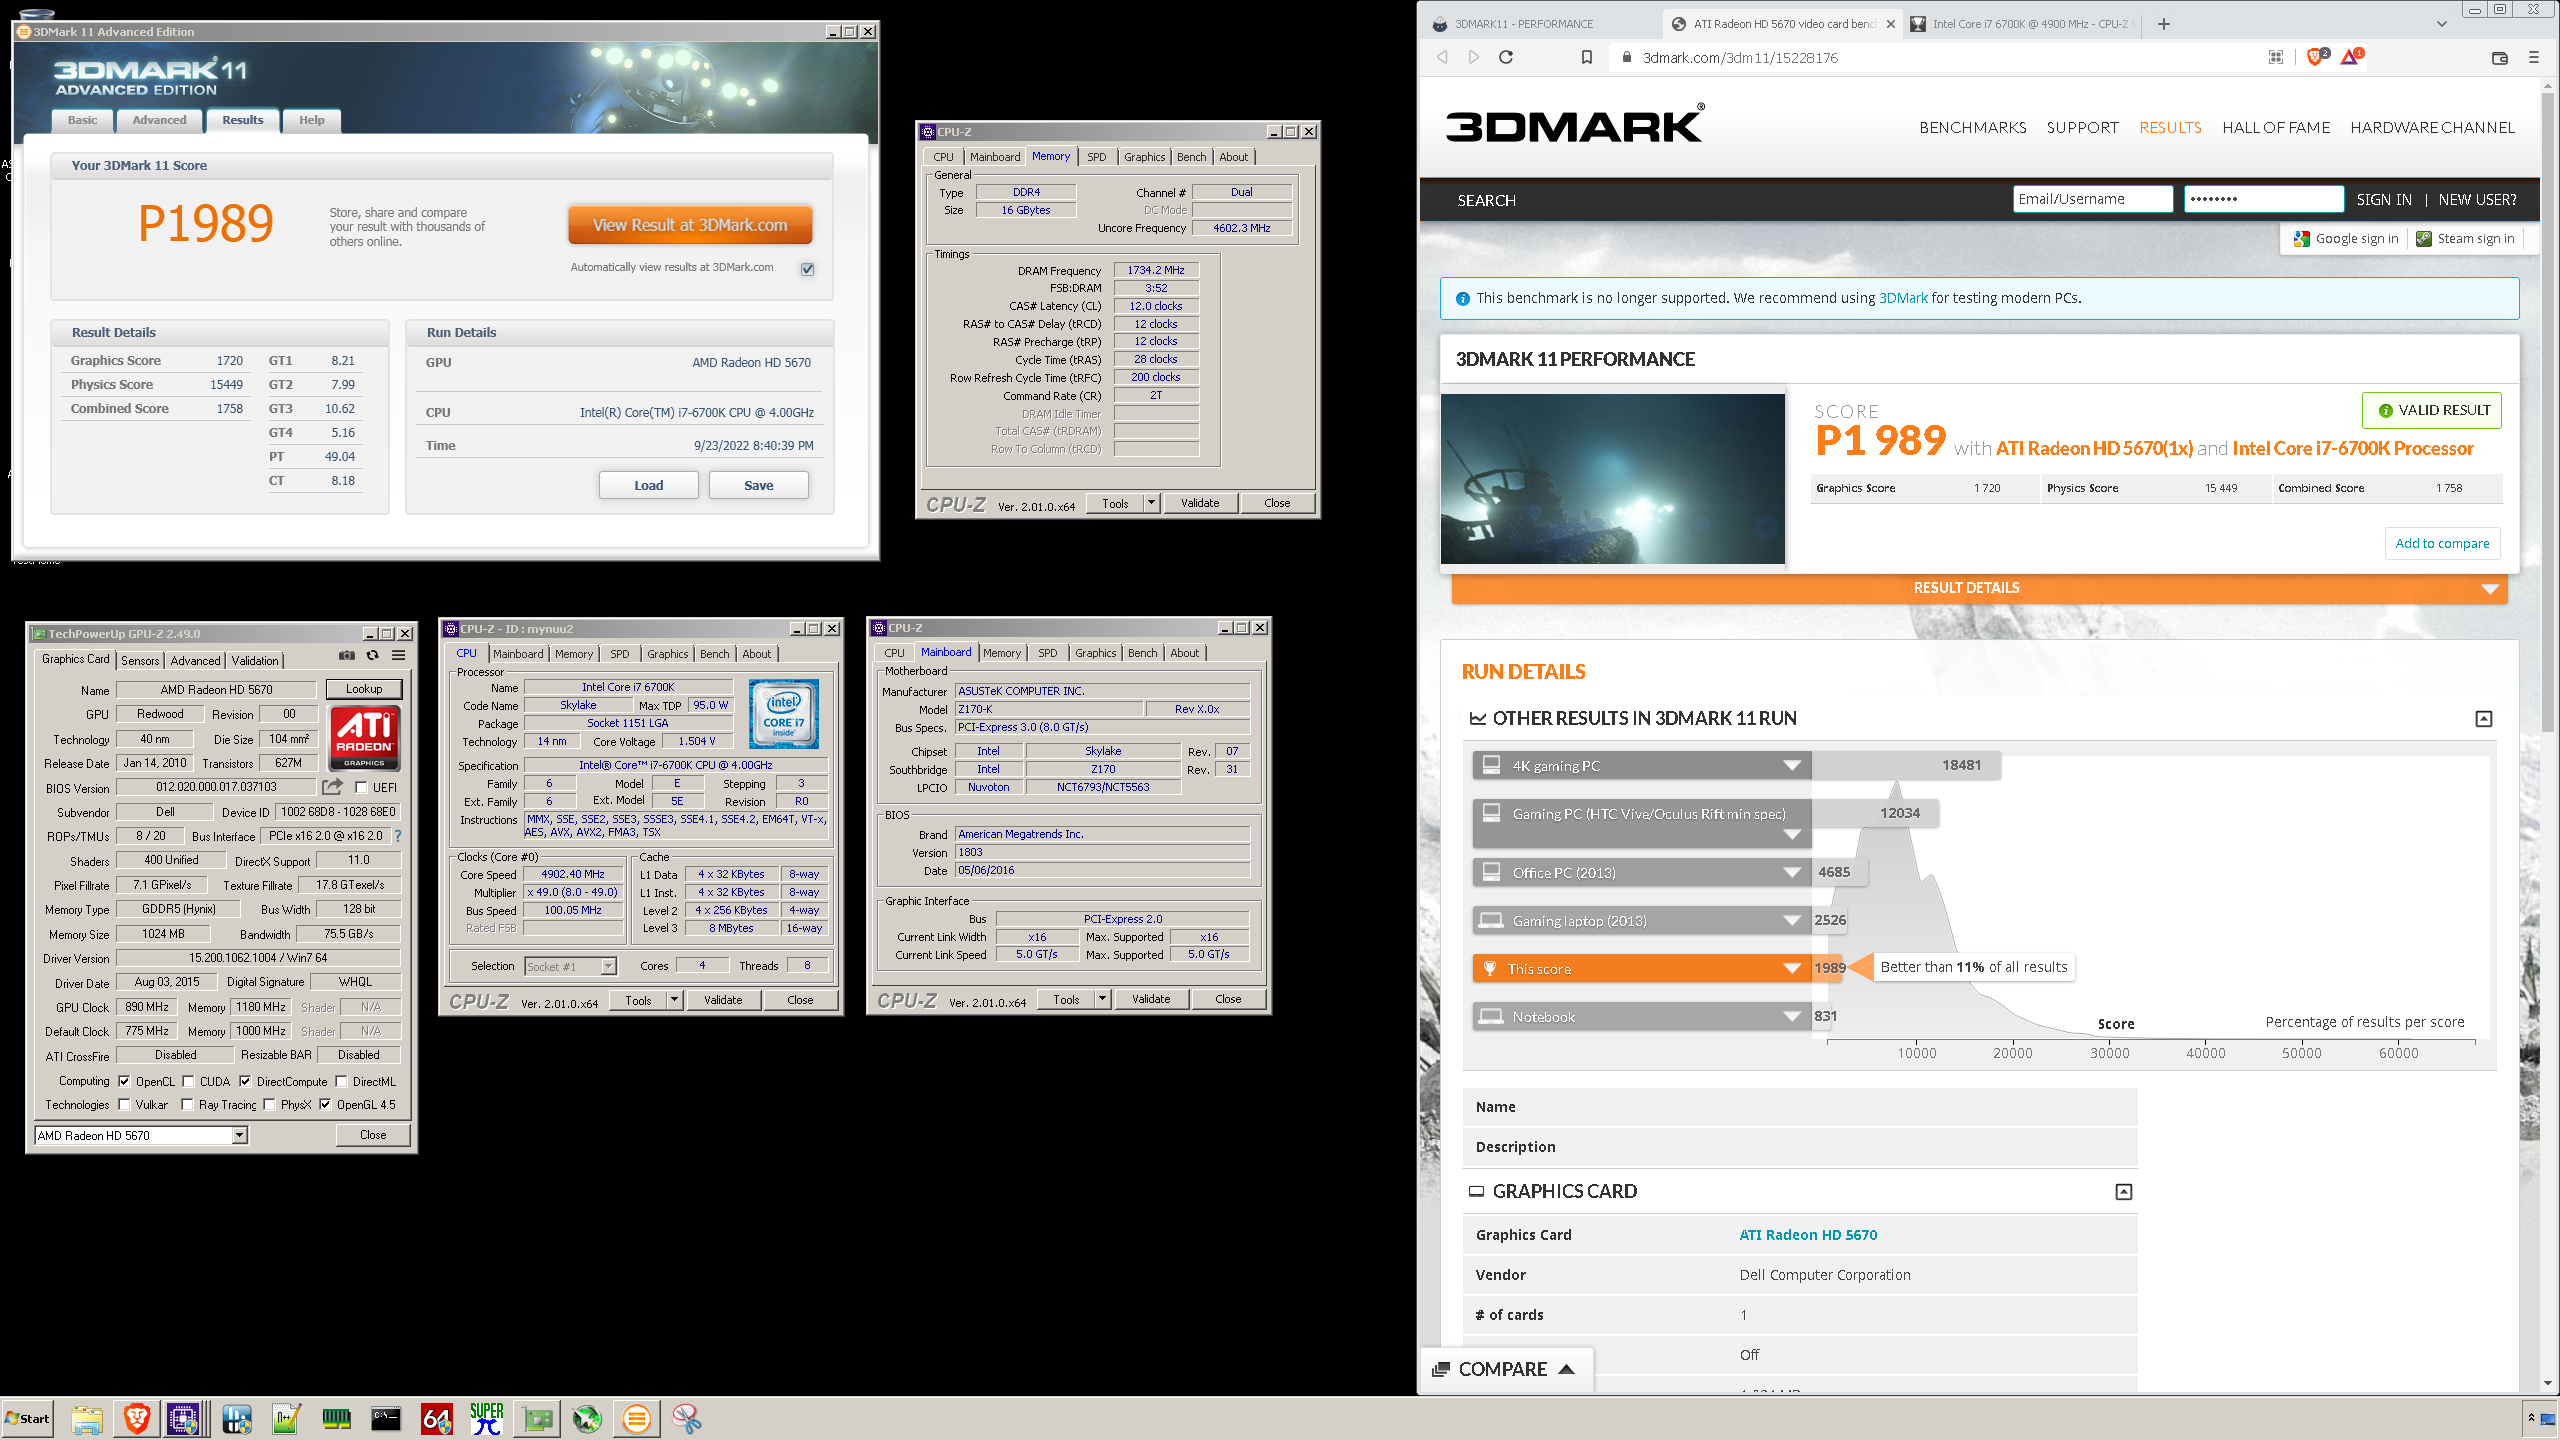Open the GPU-Z taskbar icon
Screen dimensions: 2560x1440
tap(537, 1418)
